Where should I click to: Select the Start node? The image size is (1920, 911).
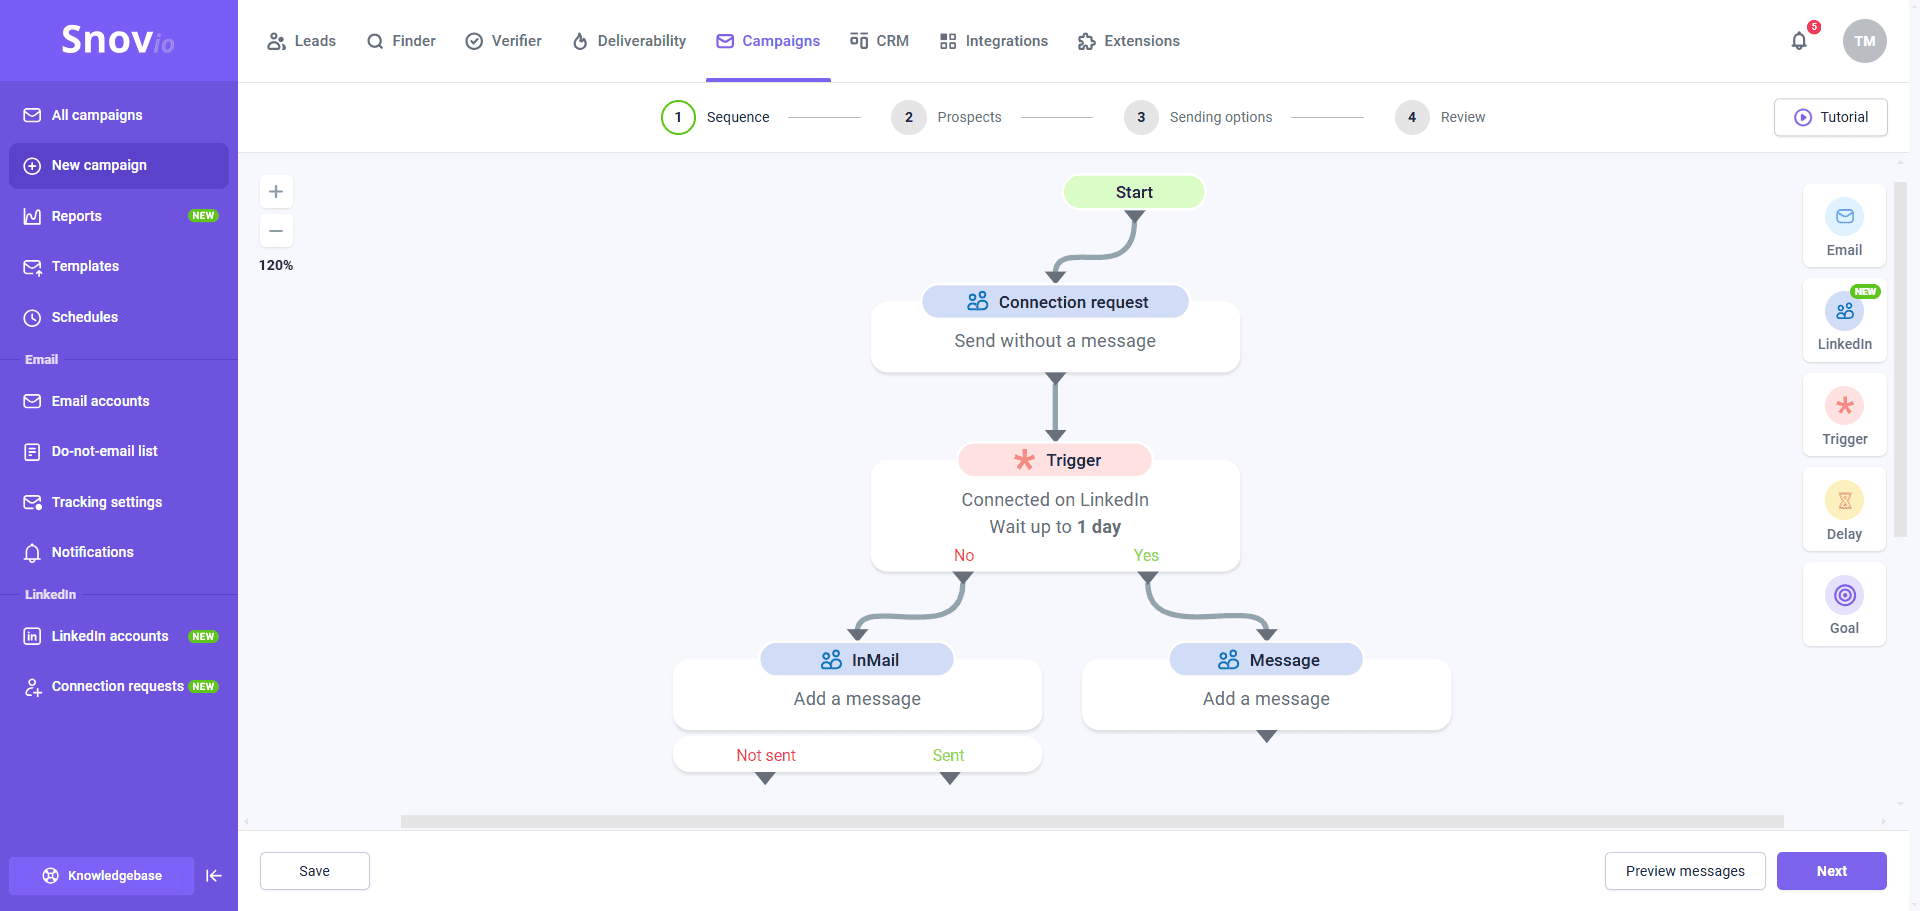pos(1134,192)
